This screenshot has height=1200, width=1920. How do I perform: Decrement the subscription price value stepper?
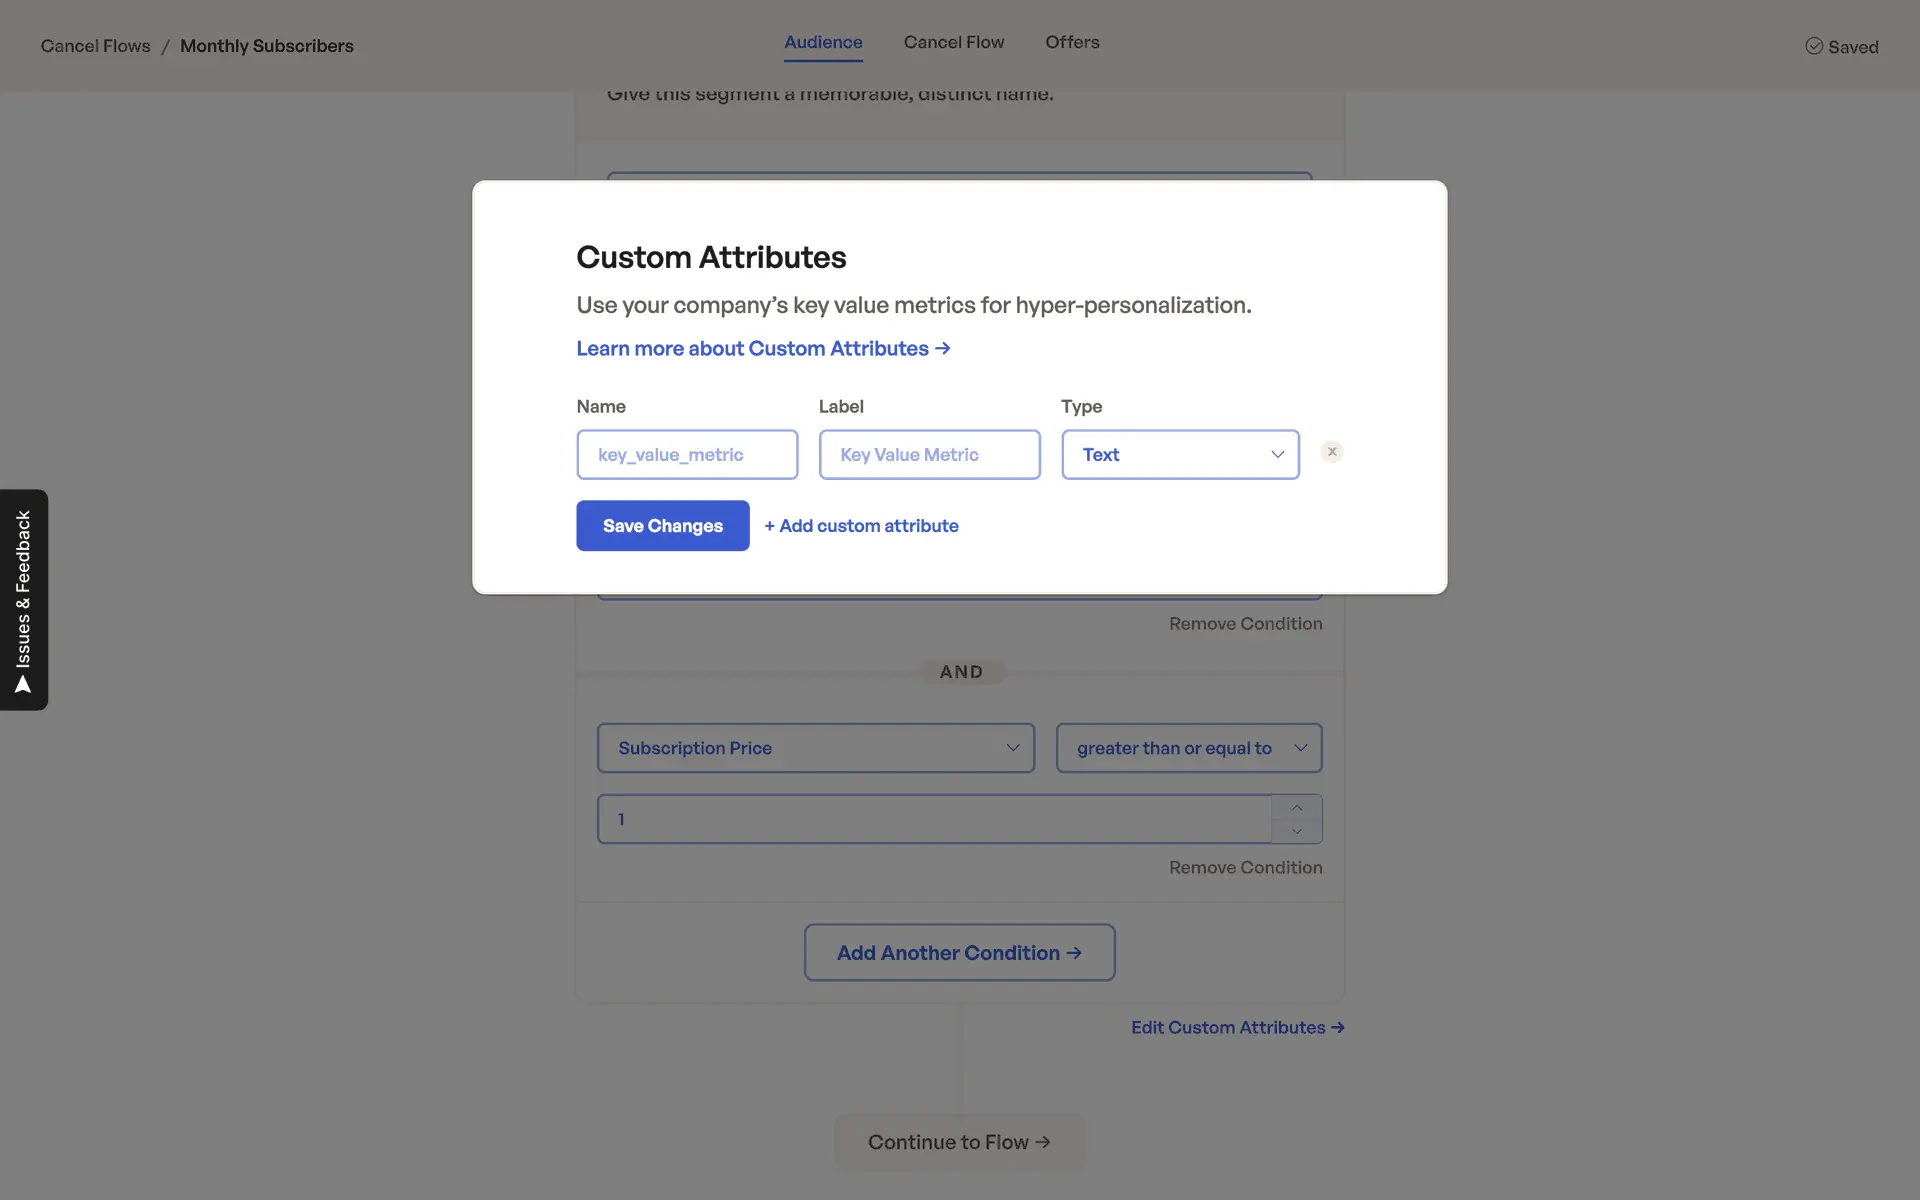(x=1297, y=832)
